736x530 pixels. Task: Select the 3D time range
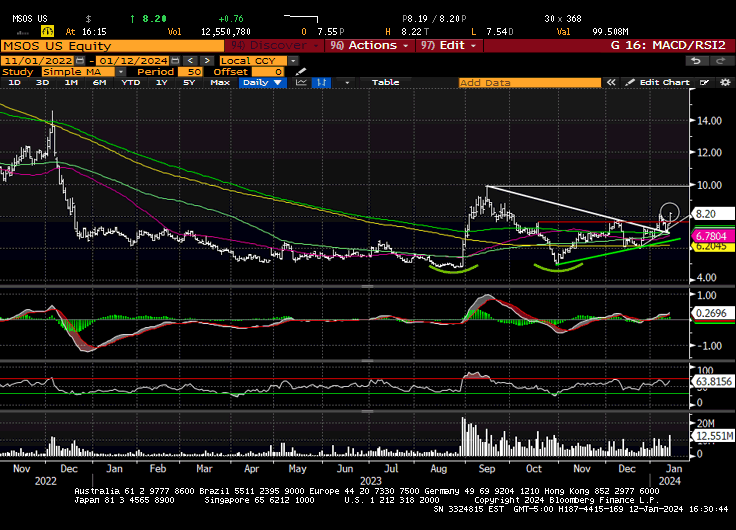pyautogui.click(x=43, y=83)
